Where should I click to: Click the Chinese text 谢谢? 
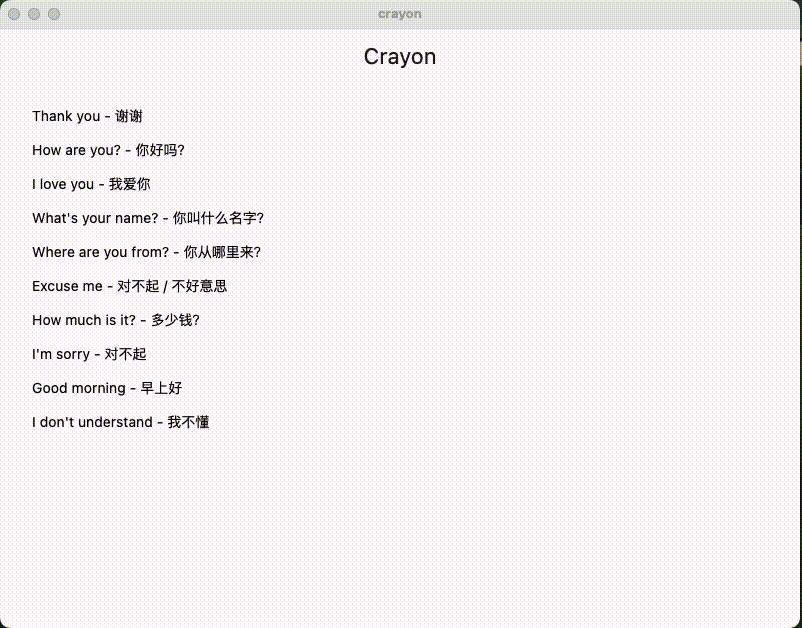pos(128,116)
